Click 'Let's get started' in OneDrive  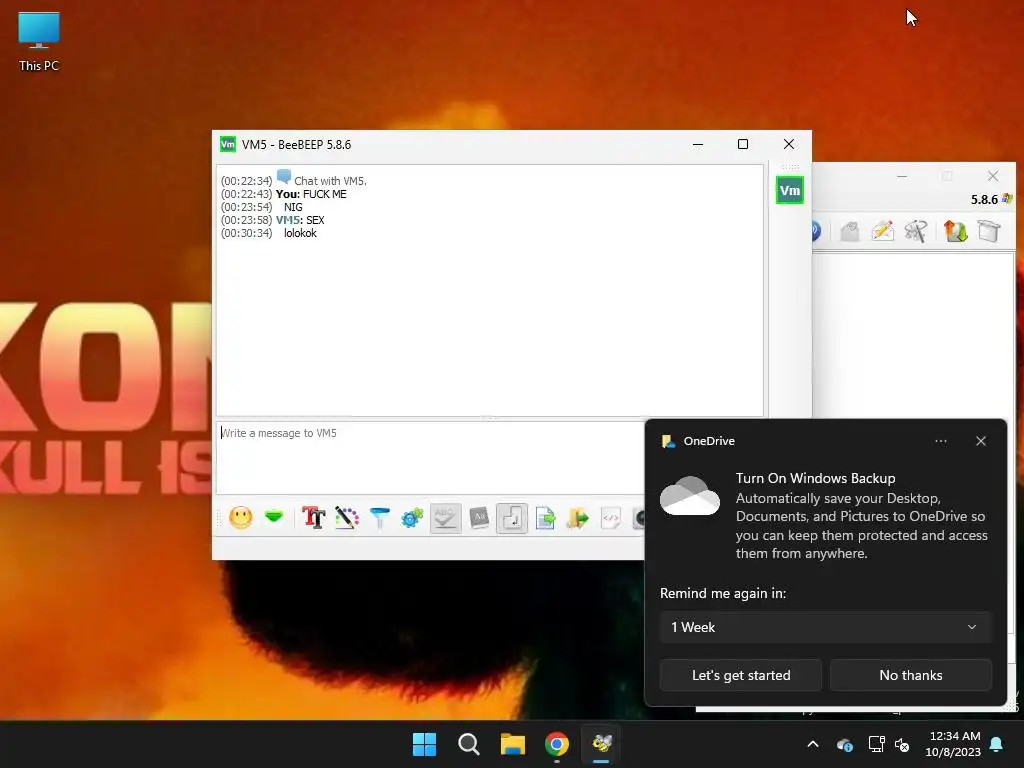coord(741,675)
